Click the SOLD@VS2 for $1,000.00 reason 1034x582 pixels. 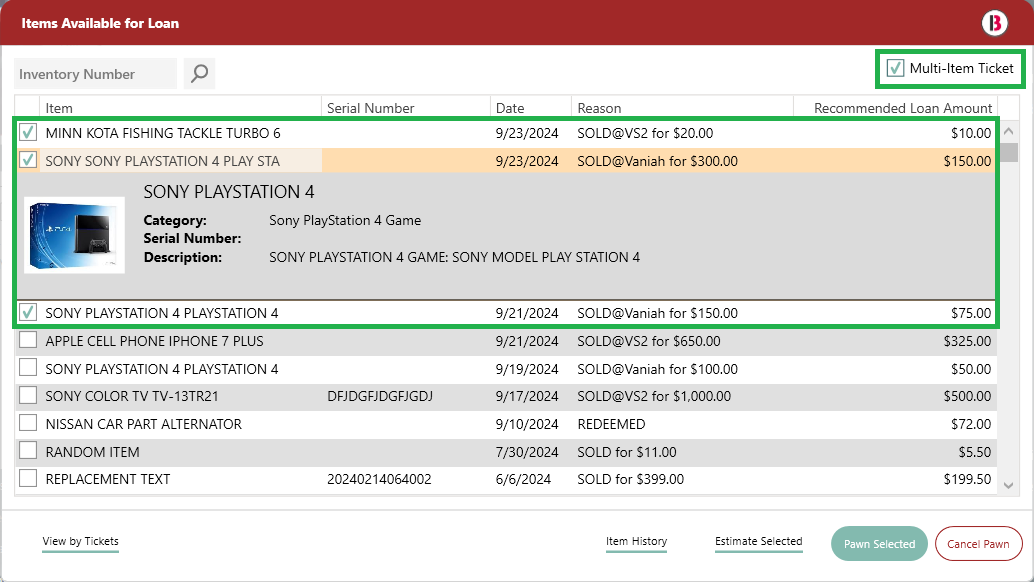click(x=654, y=396)
